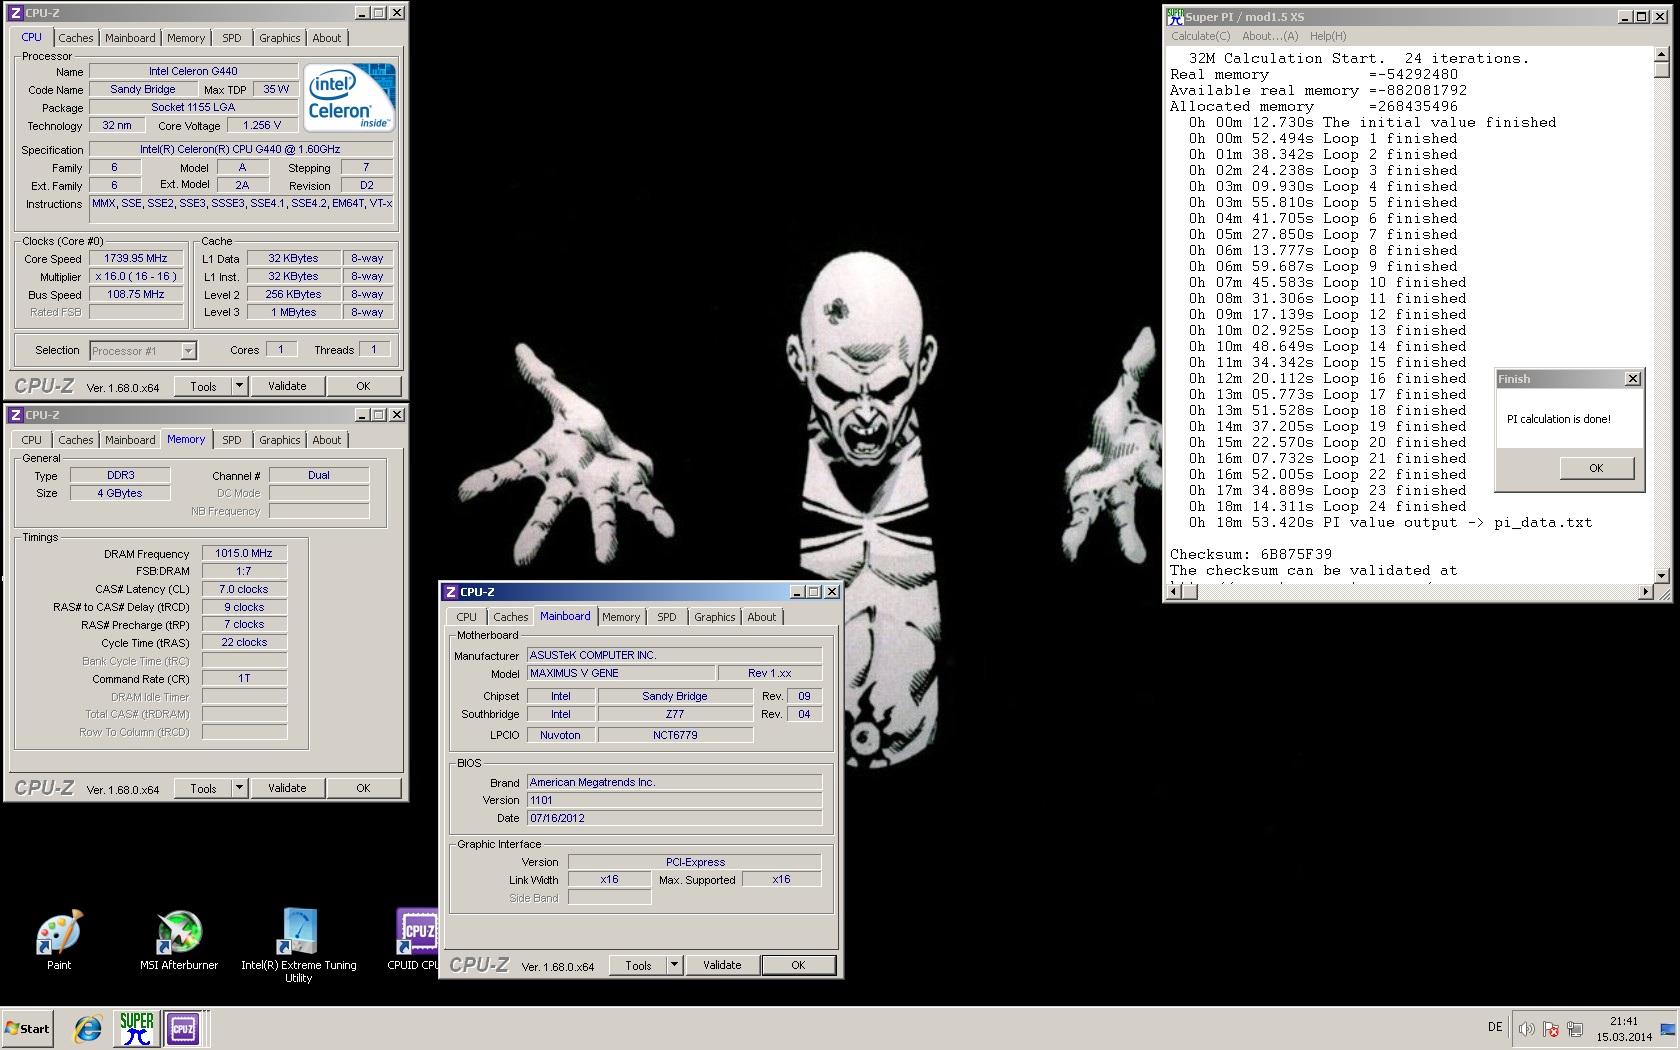Click the Loop 24 finished line in Super PI
Screen dimensions: 1680x1050
[1327, 506]
